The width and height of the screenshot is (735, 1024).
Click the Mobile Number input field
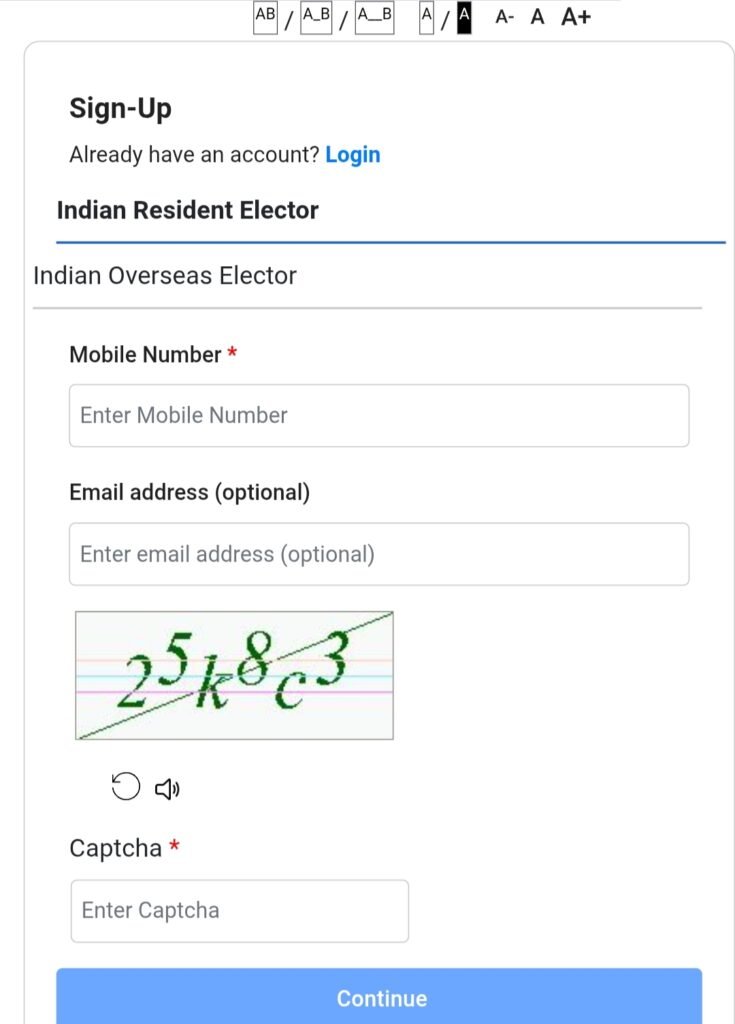[x=379, y=415]
